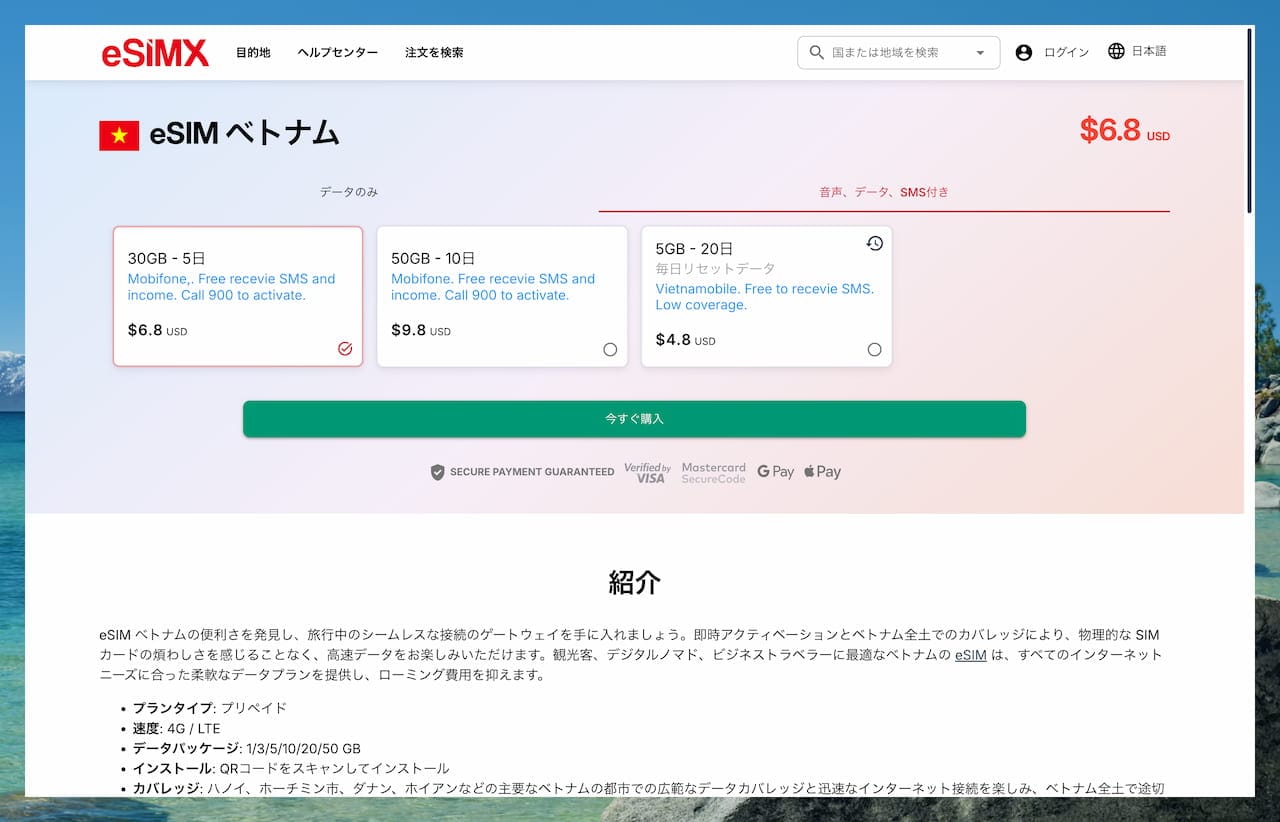Open the 目的地 navigation menu
This screenshot has width=1280, height=822.
click(x=253, y=53)
